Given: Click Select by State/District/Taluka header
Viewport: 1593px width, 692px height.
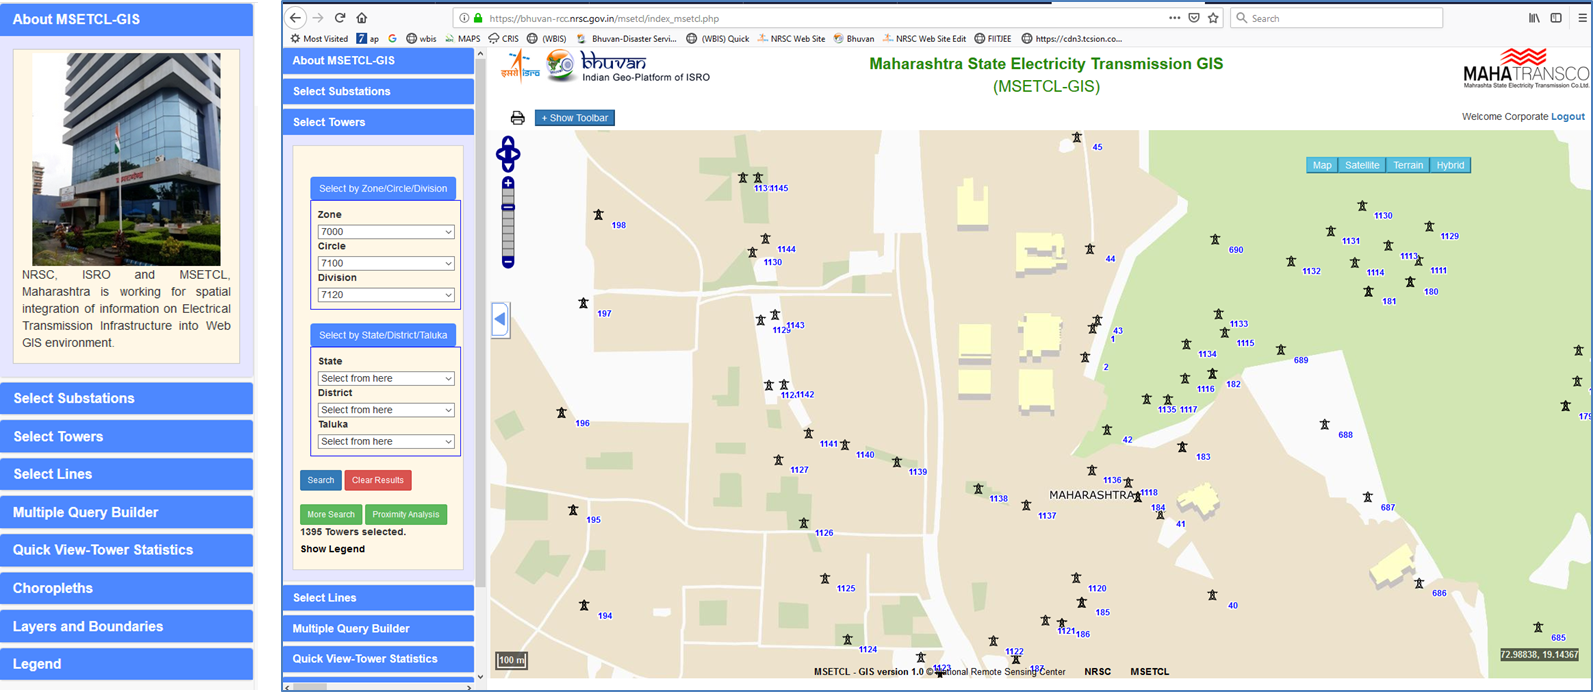Looking at the screenshot, I should point(383,335).
